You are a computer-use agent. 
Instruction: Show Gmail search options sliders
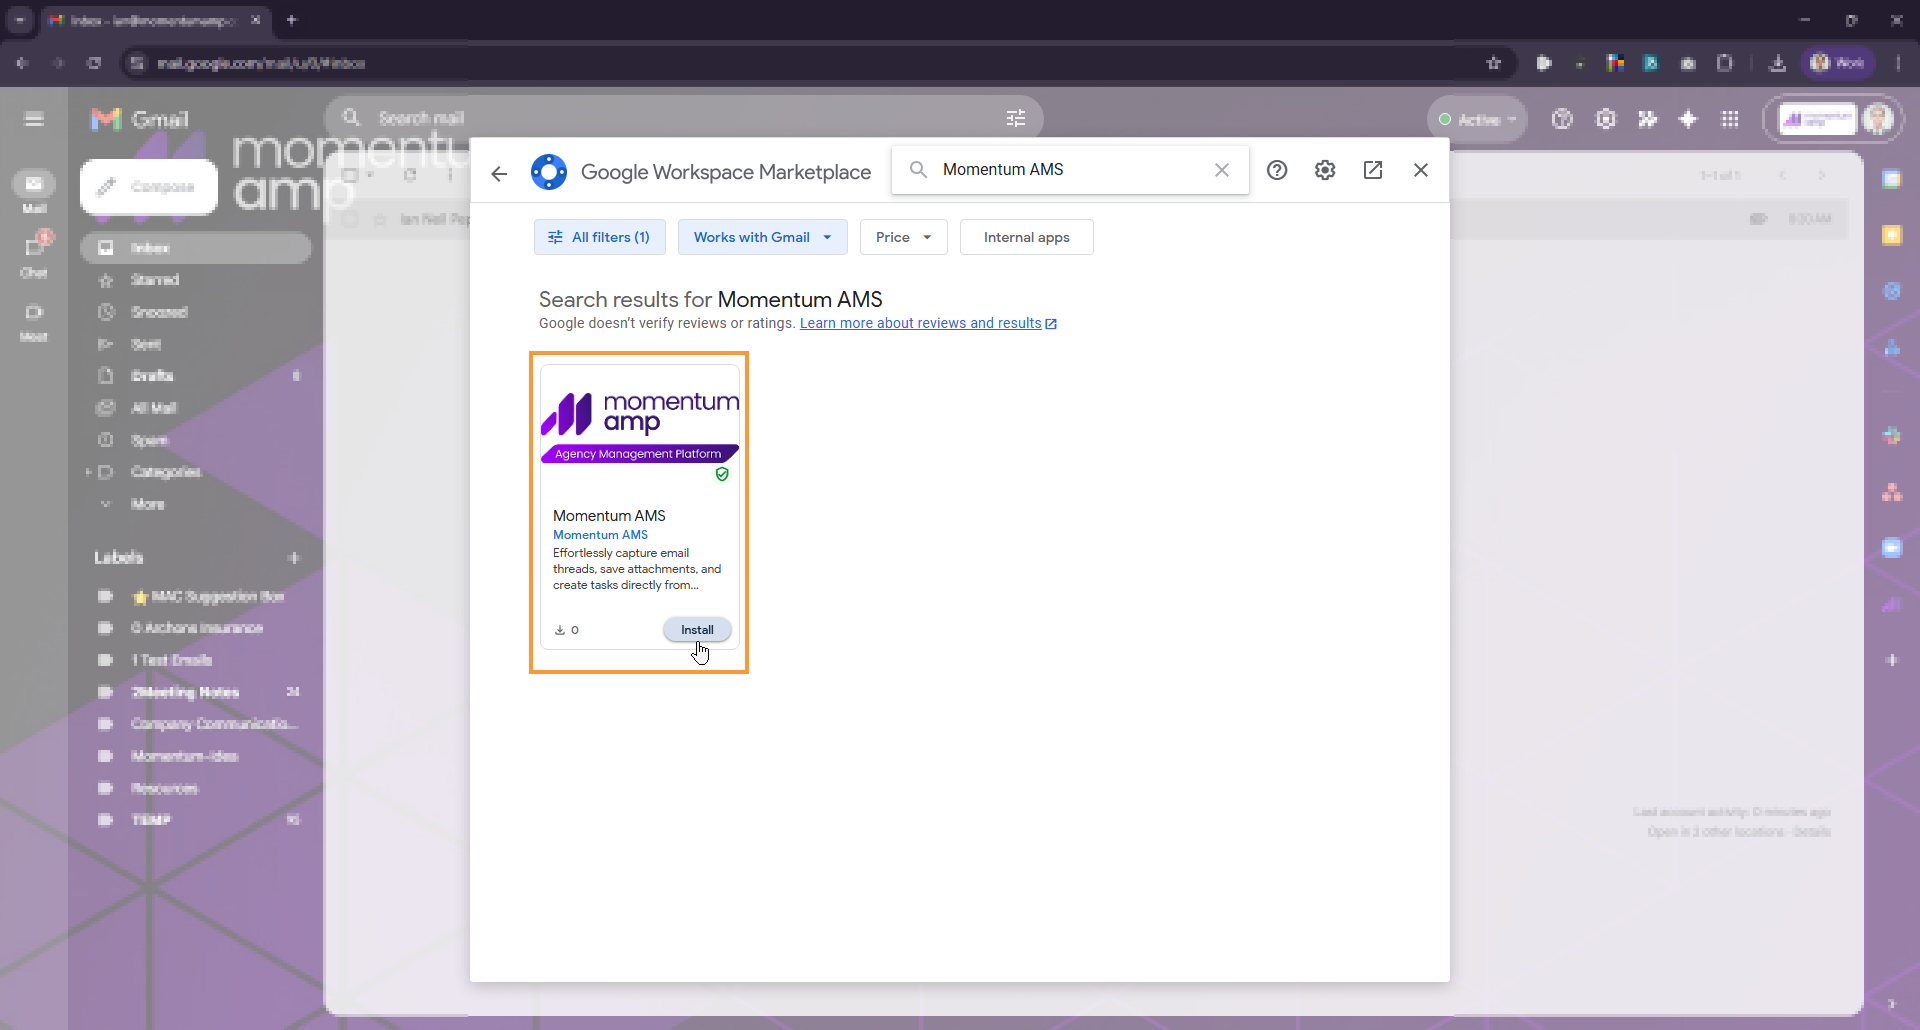pos(1016,118)
